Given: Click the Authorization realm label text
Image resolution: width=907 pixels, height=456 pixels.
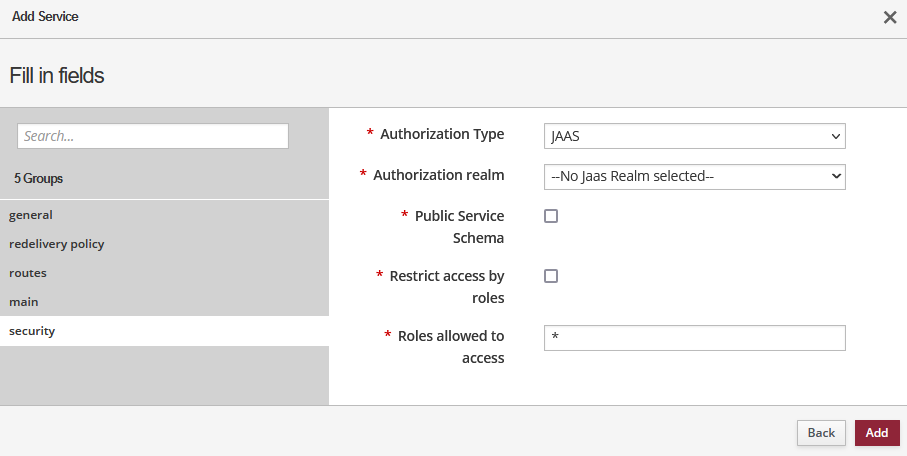Looking at the screenshot, I should pyautogui.click(x=438, y=175).
